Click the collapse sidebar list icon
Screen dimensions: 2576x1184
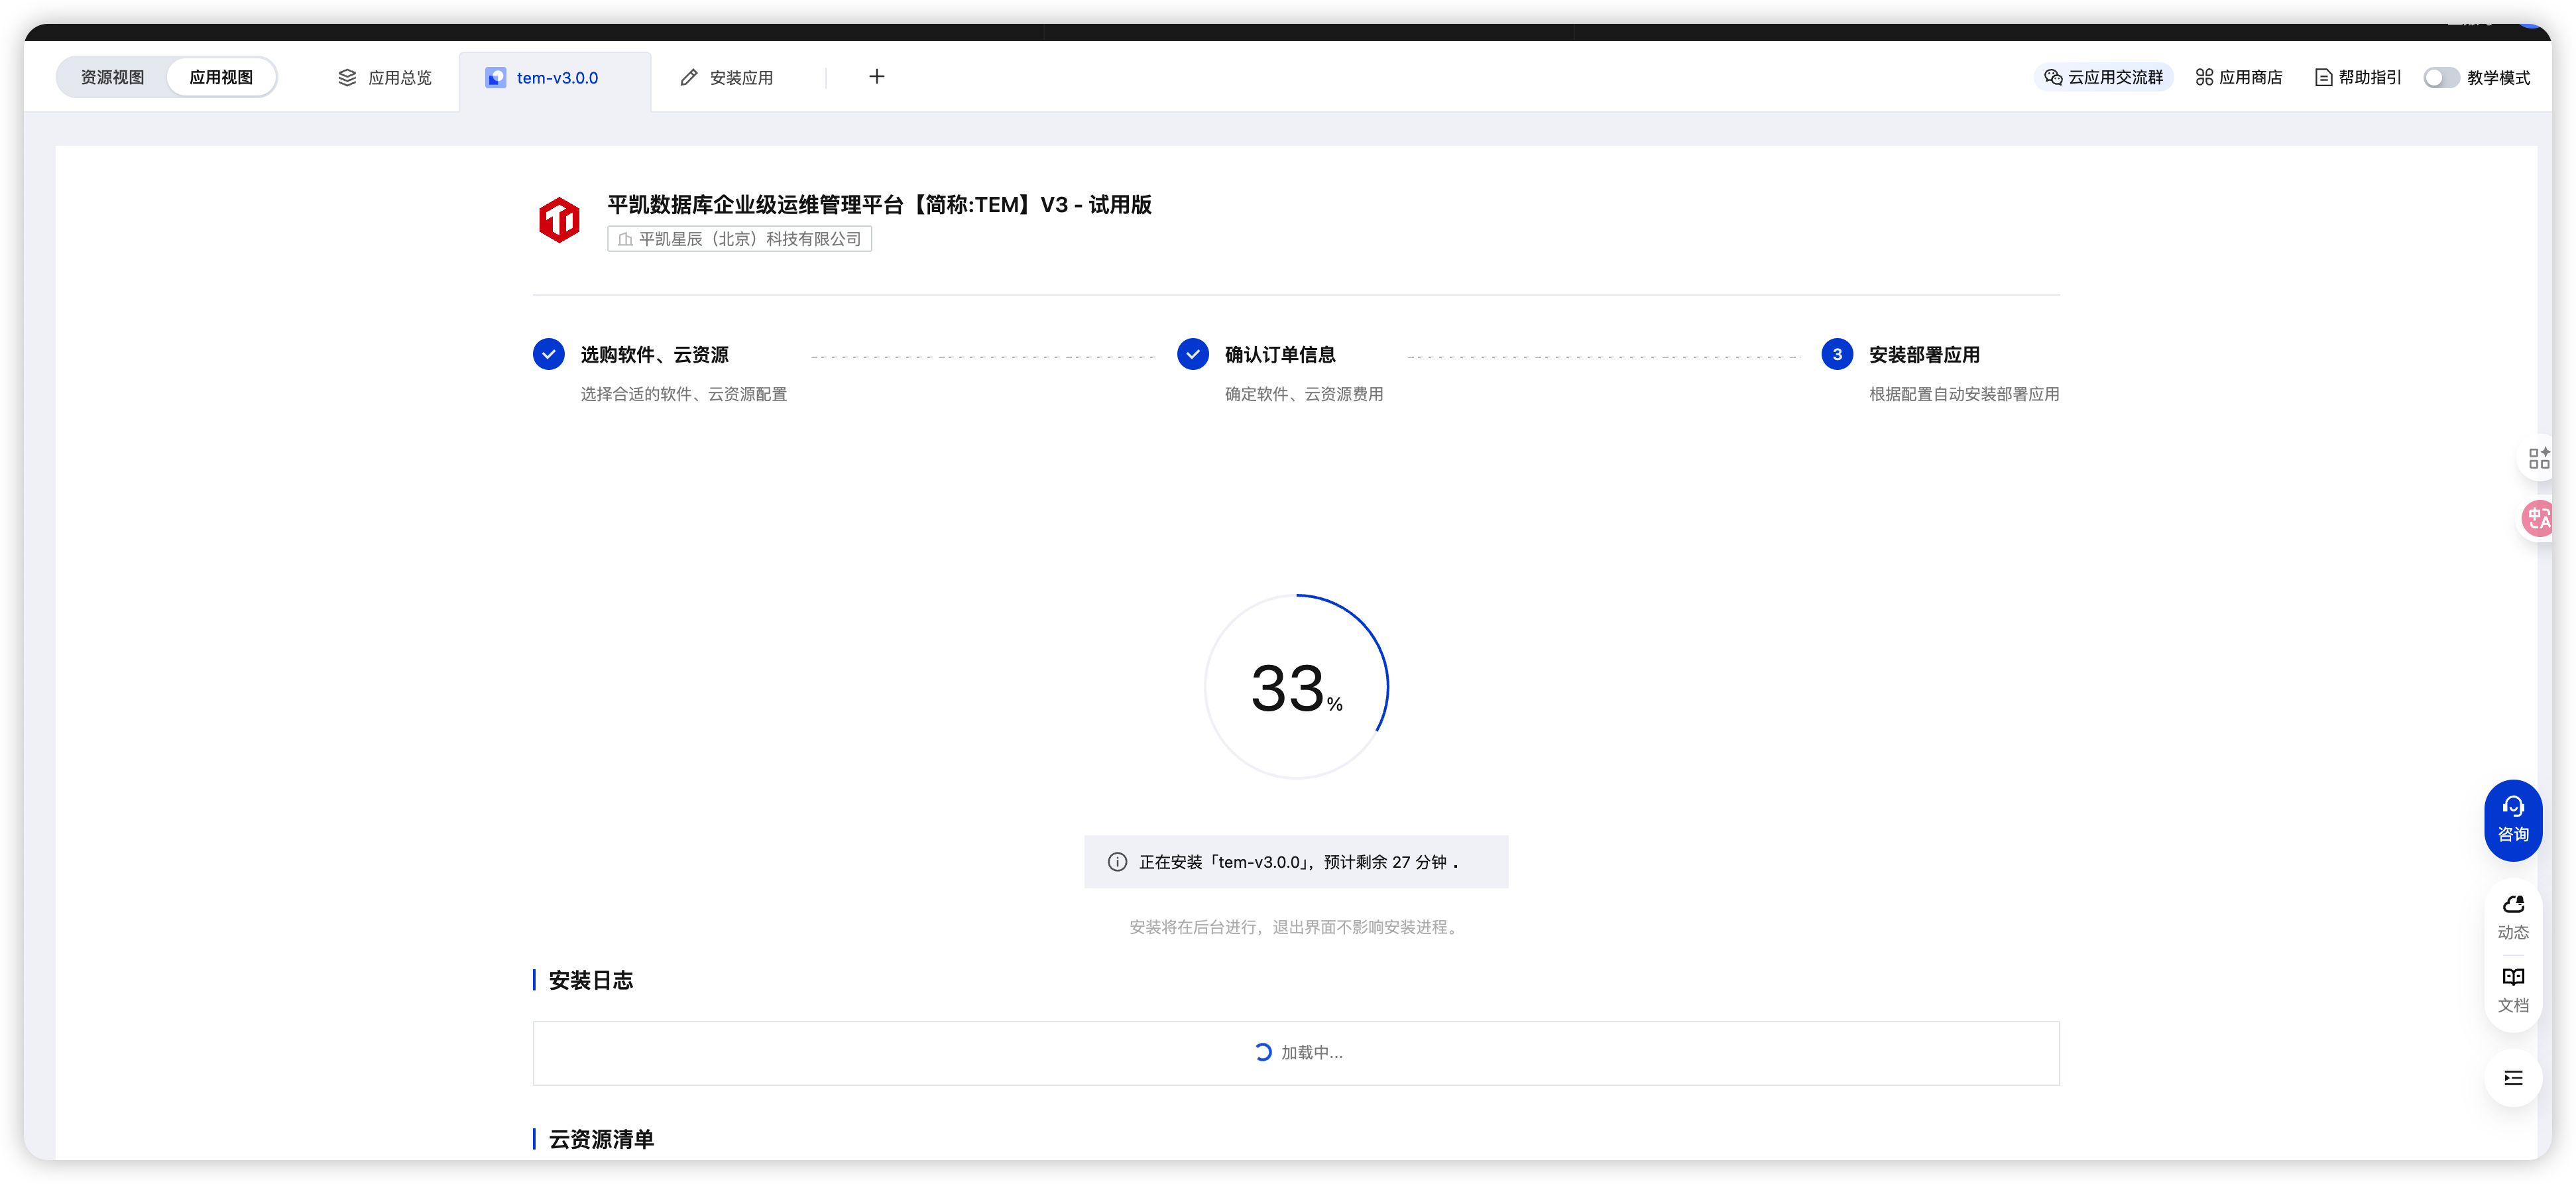point(2512,1077)
